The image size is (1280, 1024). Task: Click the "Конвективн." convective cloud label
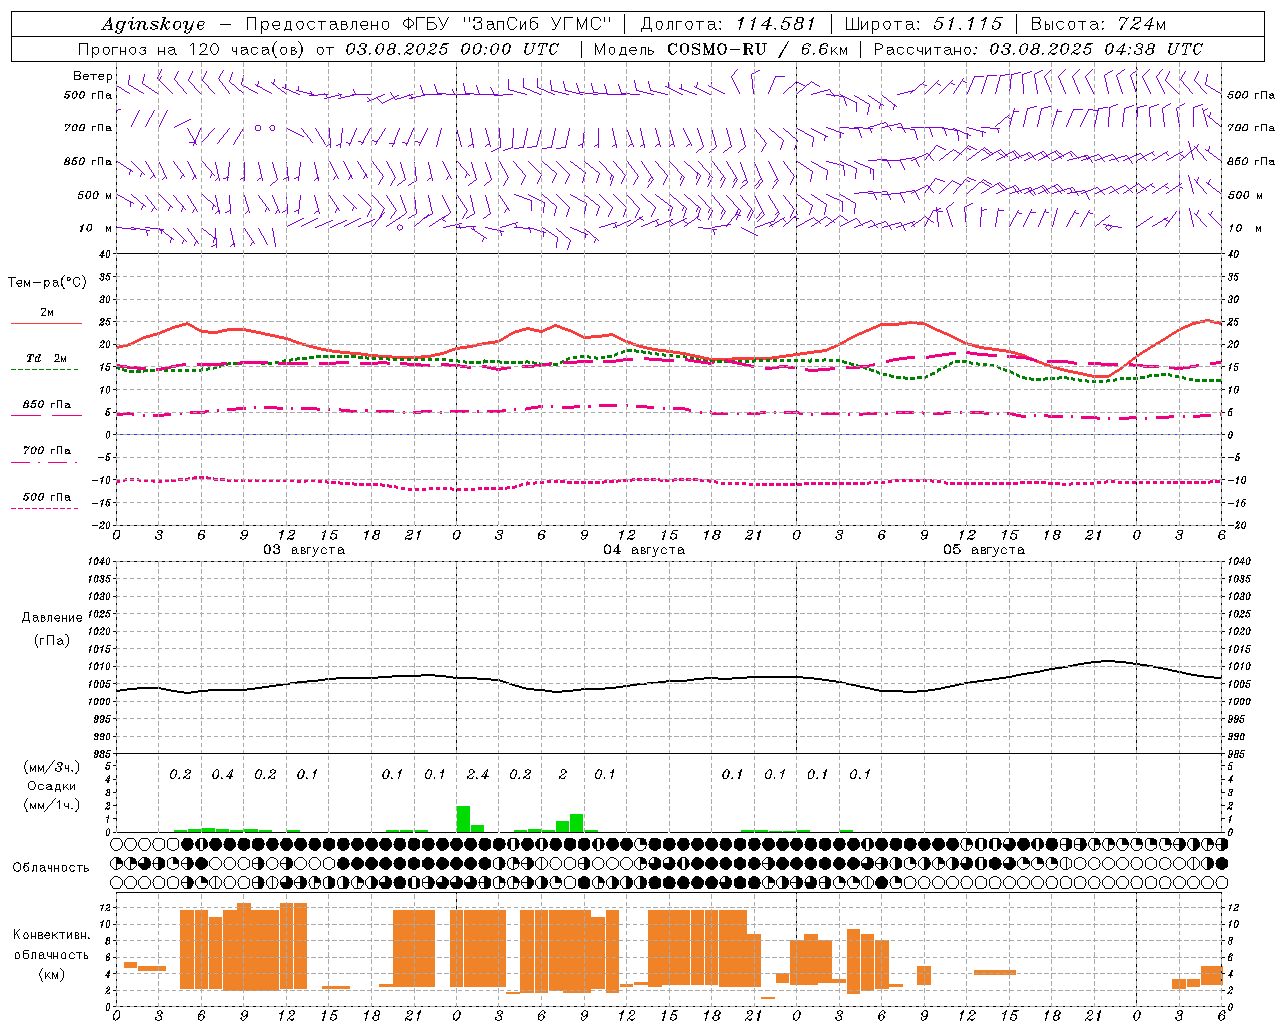(x=52, y=935)
